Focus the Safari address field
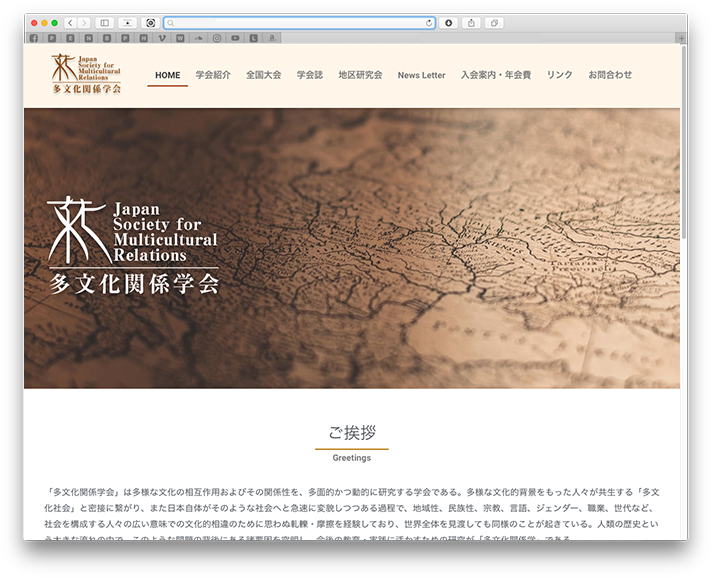This screenshot has height=578, width=712. point(300,23)
